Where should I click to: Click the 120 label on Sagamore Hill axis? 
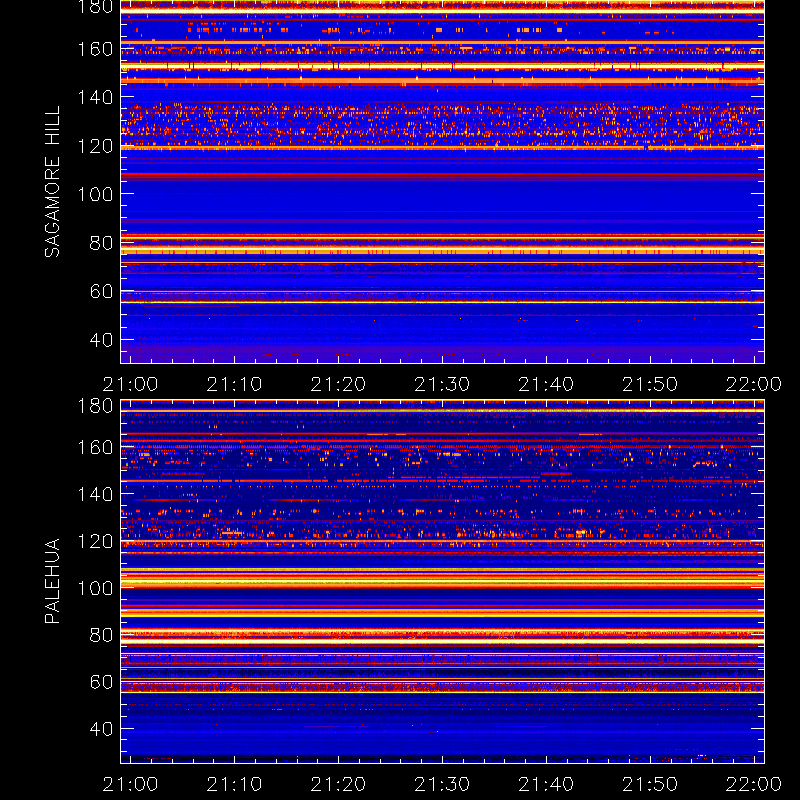[95, 146]
